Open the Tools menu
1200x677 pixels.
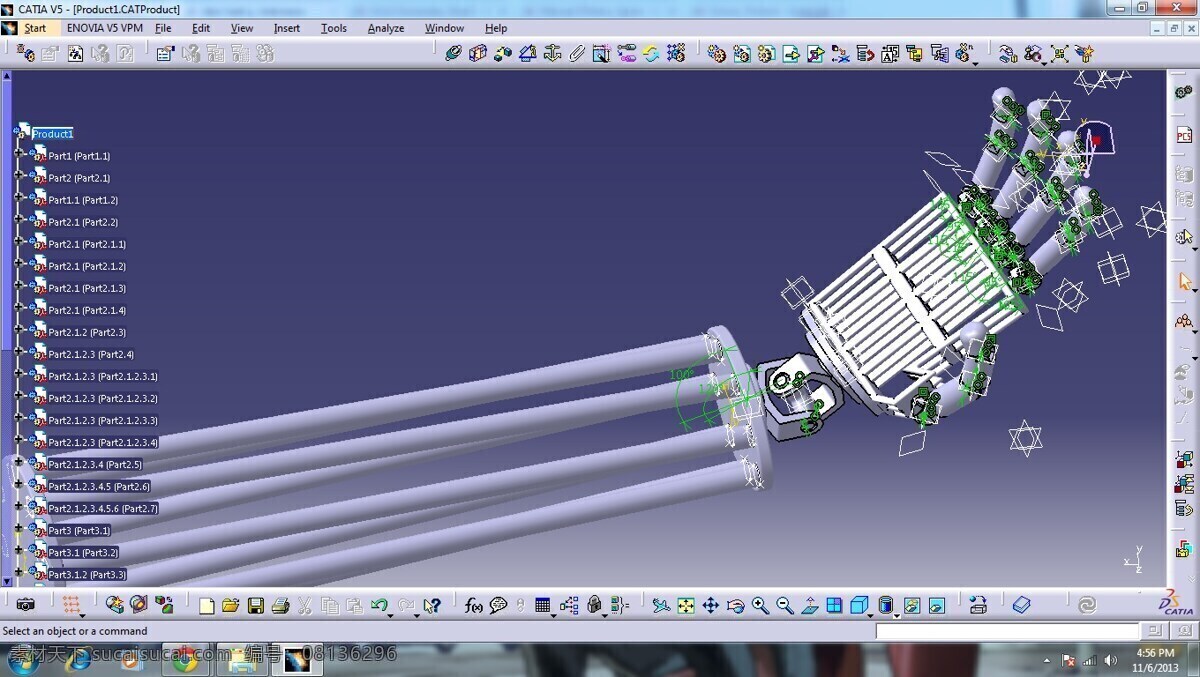pos(334,28)
